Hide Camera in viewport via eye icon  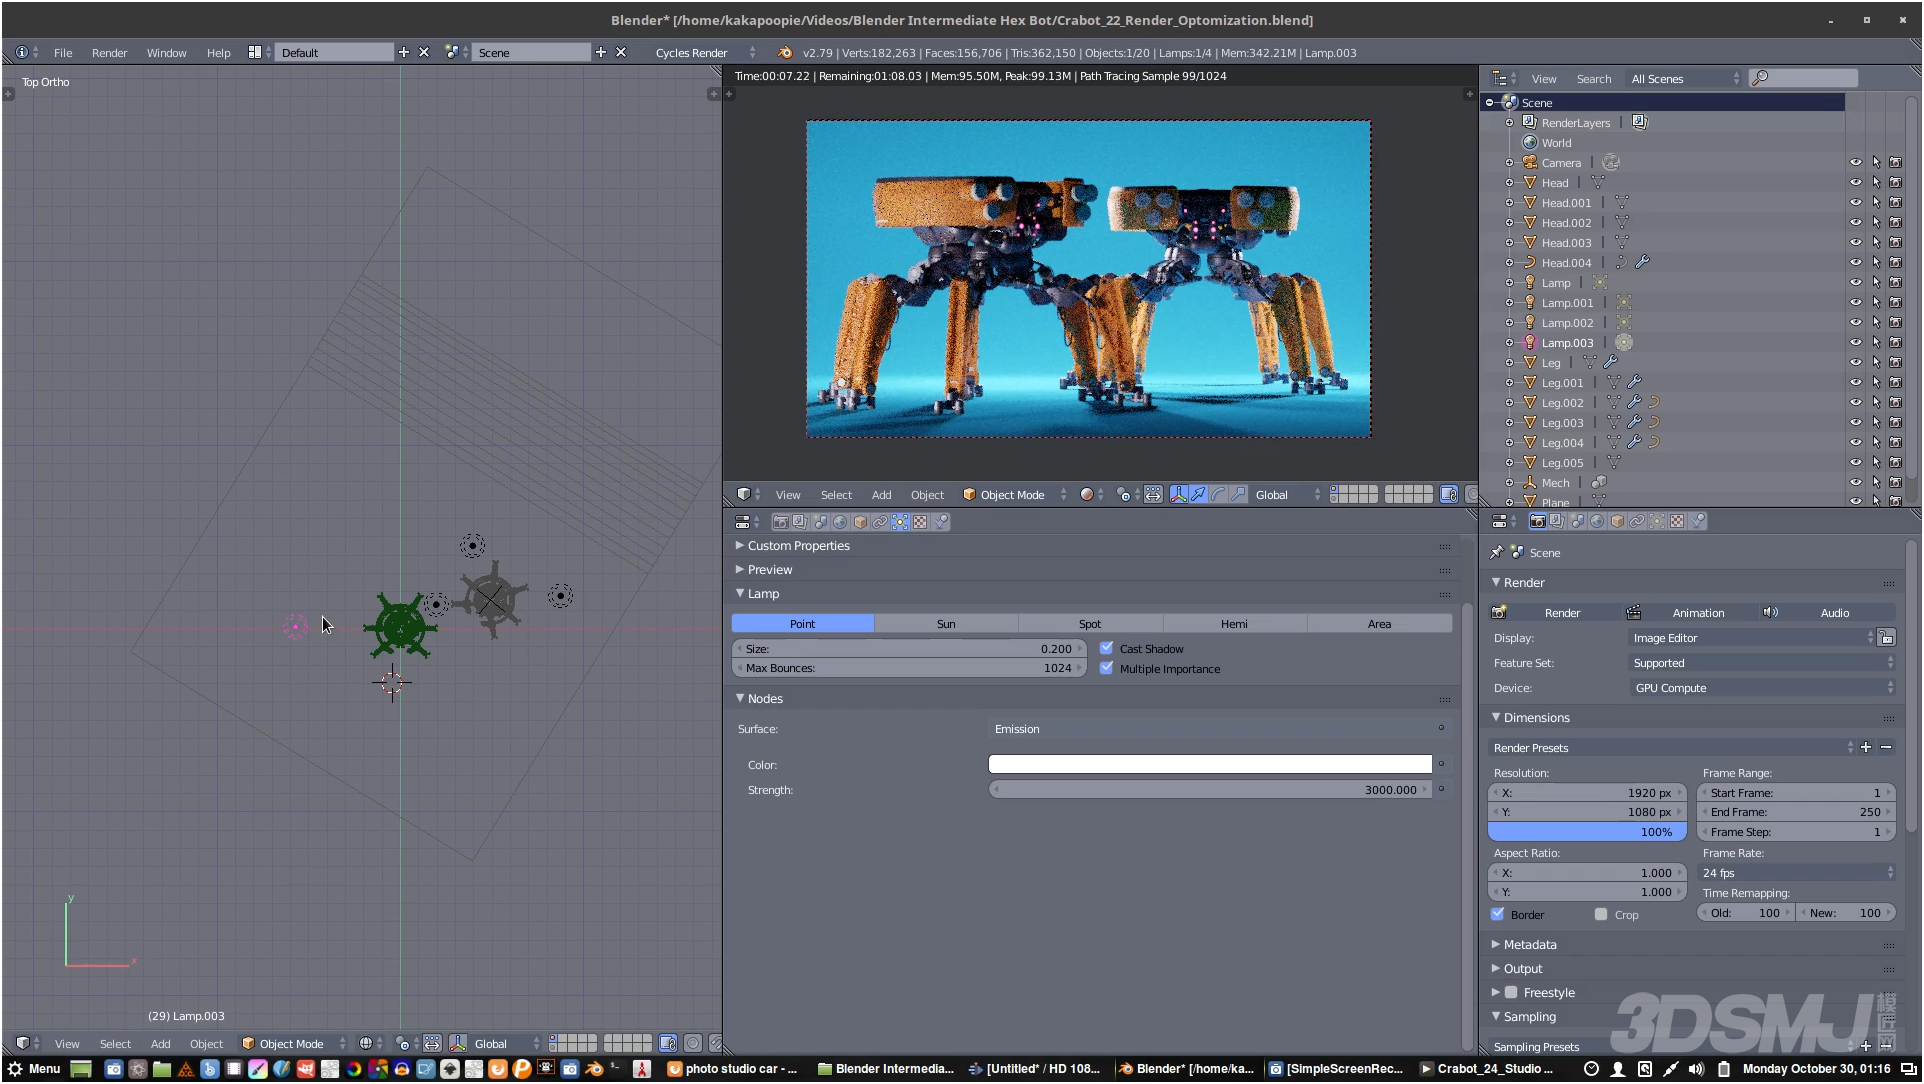click(x=1856, y=163)
